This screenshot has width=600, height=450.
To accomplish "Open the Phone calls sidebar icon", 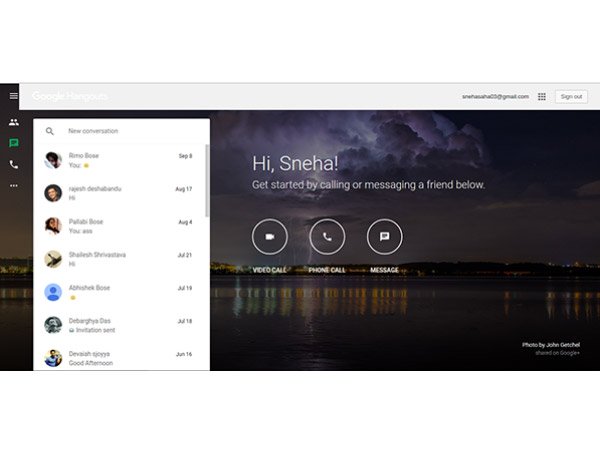I will [x=14, y=164].
